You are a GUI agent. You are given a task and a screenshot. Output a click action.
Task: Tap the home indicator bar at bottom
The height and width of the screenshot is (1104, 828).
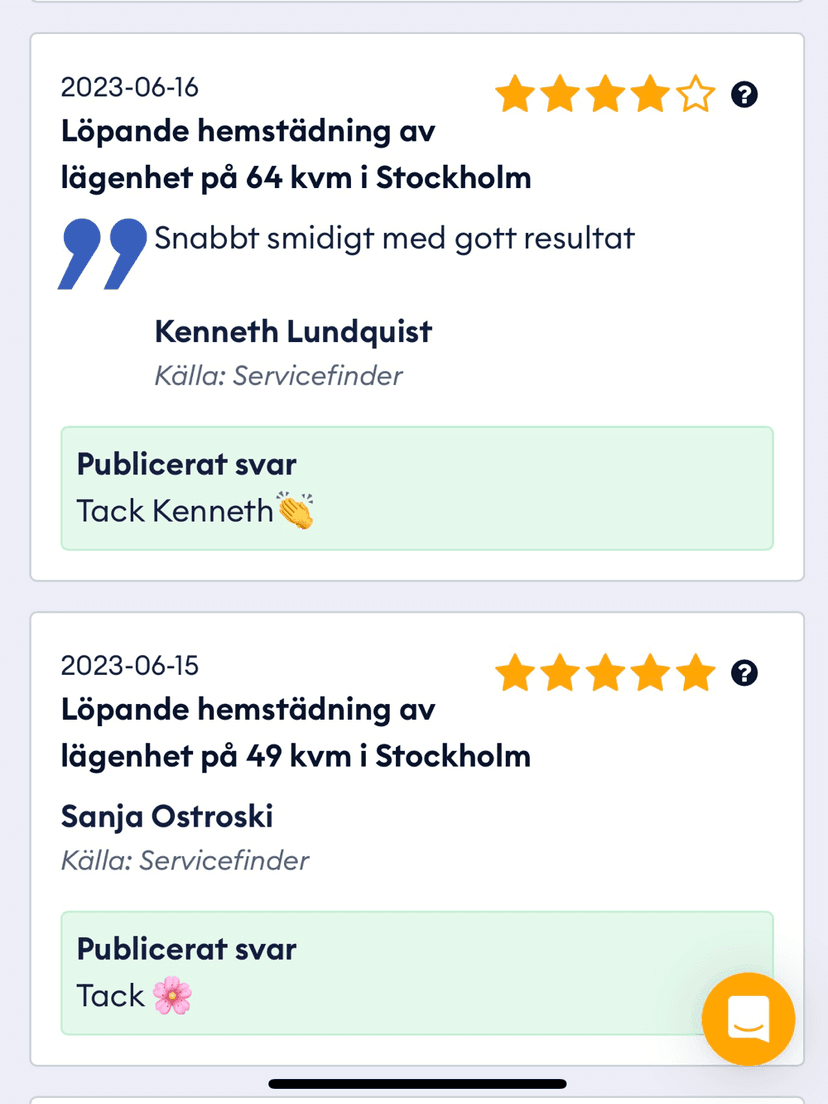point(418,1084)
